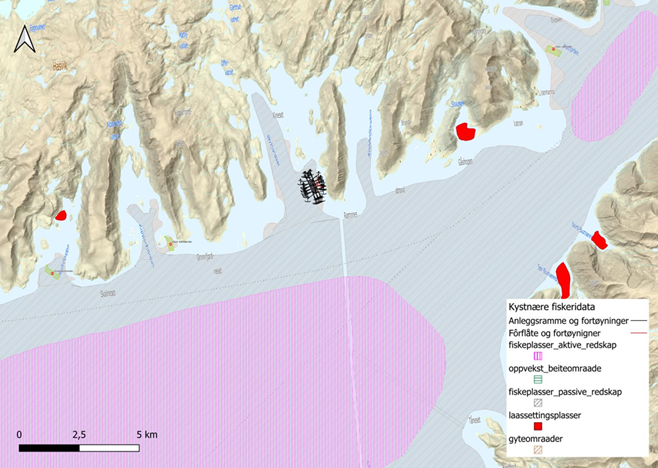Select the pink fiskeplasser_aktive_redskap legend symbol
Image resolution: width=658 pixels, height=468 pixels.
pos(537,354)
